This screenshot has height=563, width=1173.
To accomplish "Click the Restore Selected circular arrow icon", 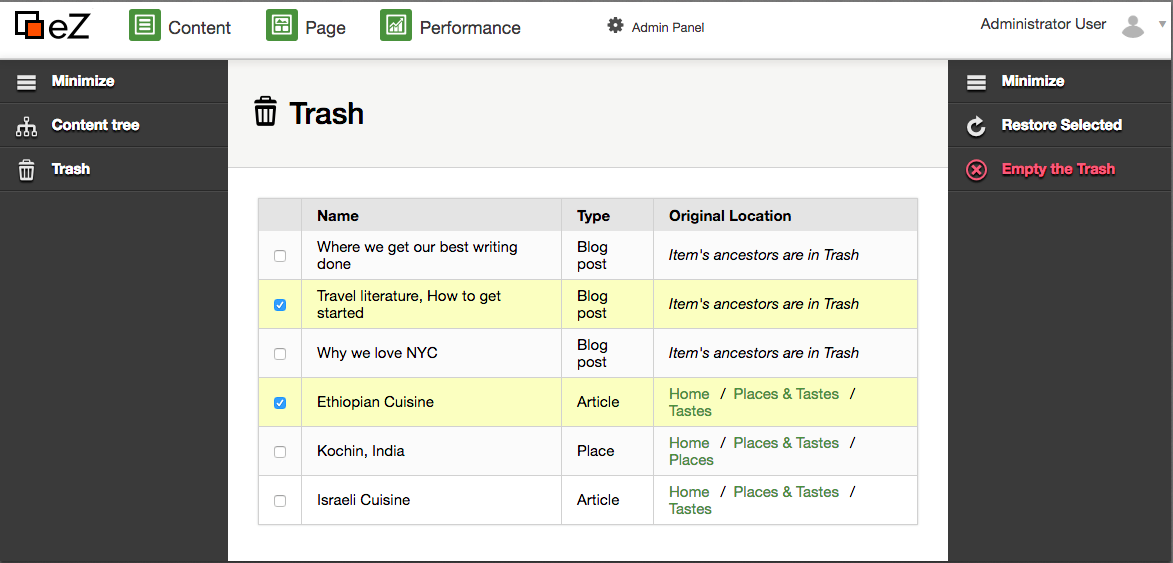I will coord(976,126).
